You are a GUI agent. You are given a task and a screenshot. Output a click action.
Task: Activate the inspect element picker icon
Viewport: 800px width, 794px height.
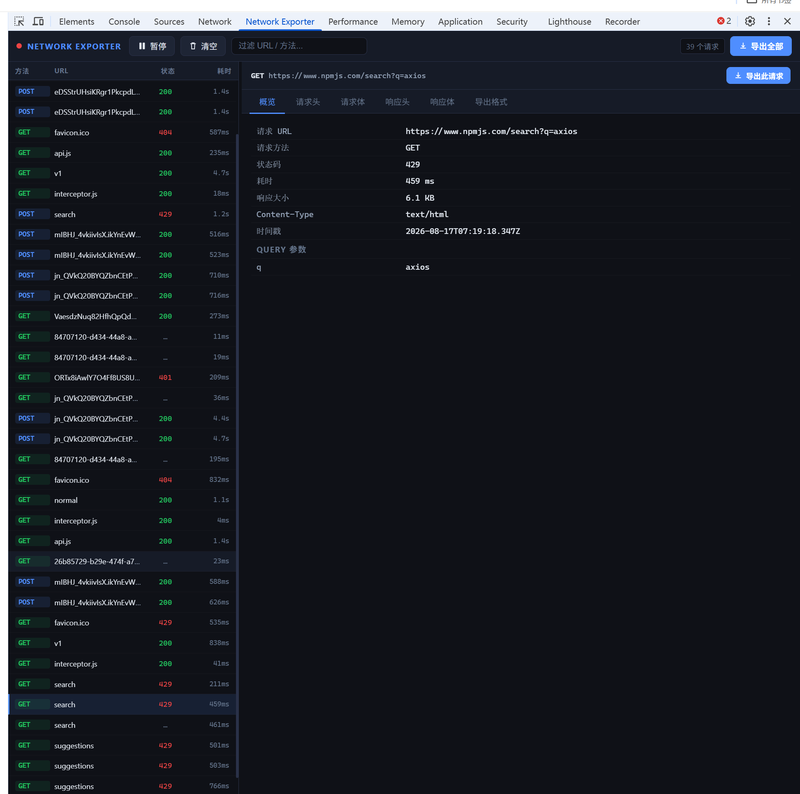pos(19,21)
